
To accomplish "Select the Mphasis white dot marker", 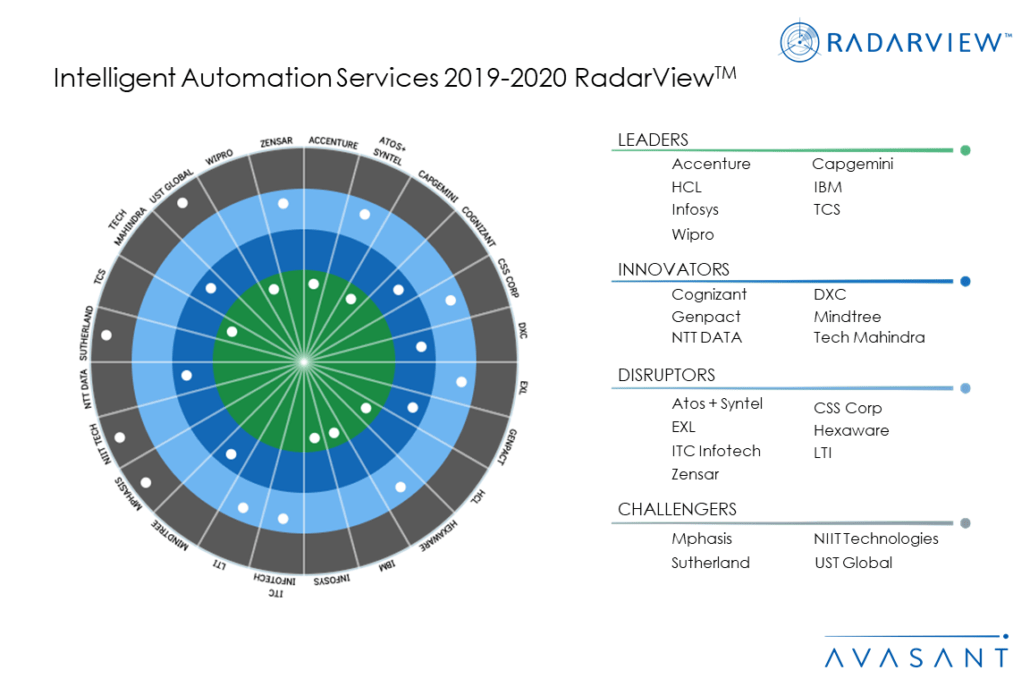I will [146, 483].
